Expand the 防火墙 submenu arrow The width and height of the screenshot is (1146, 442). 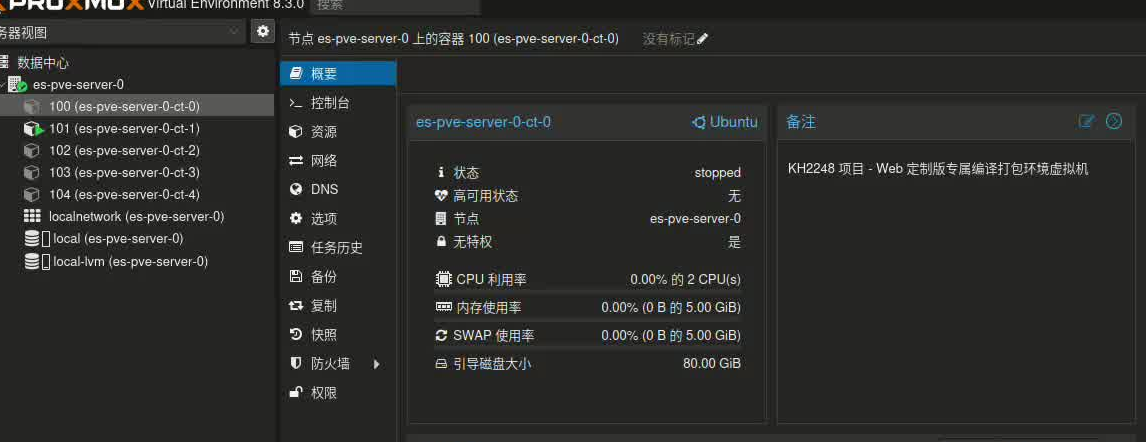tap(377, 364)
